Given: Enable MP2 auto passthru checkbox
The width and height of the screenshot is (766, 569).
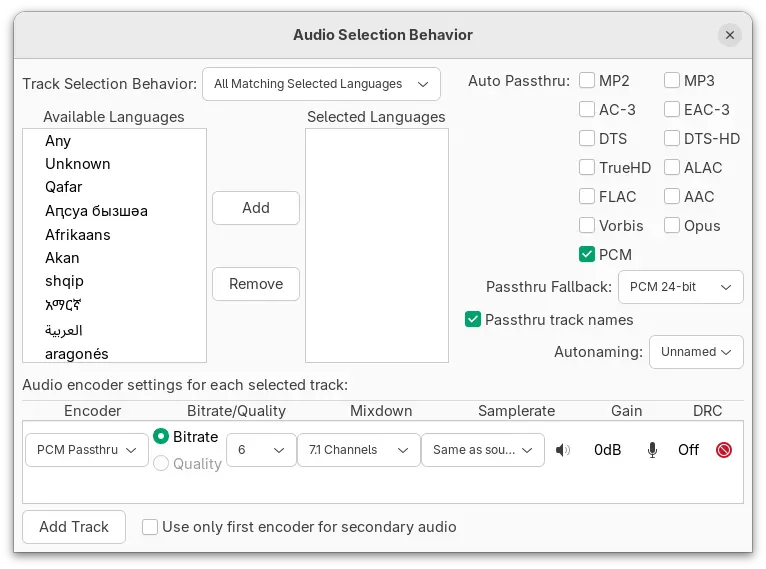Looking at the screenshot, I should click(x=588, y=81).
